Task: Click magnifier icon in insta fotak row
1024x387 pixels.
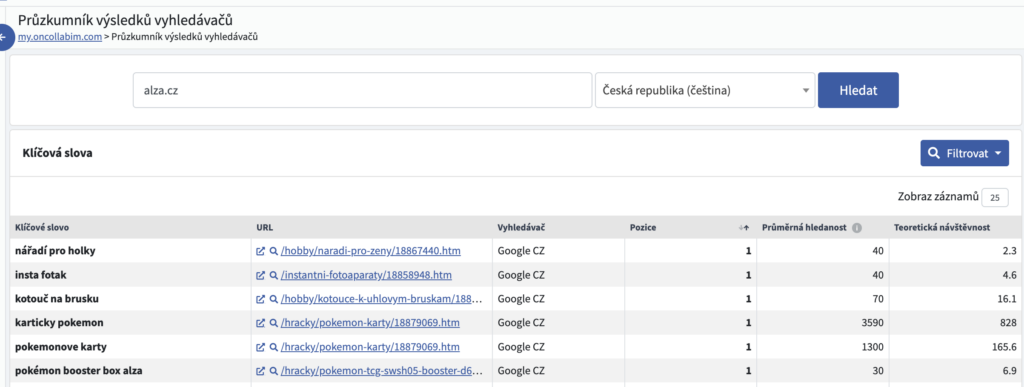Action: tap(274, 275)
